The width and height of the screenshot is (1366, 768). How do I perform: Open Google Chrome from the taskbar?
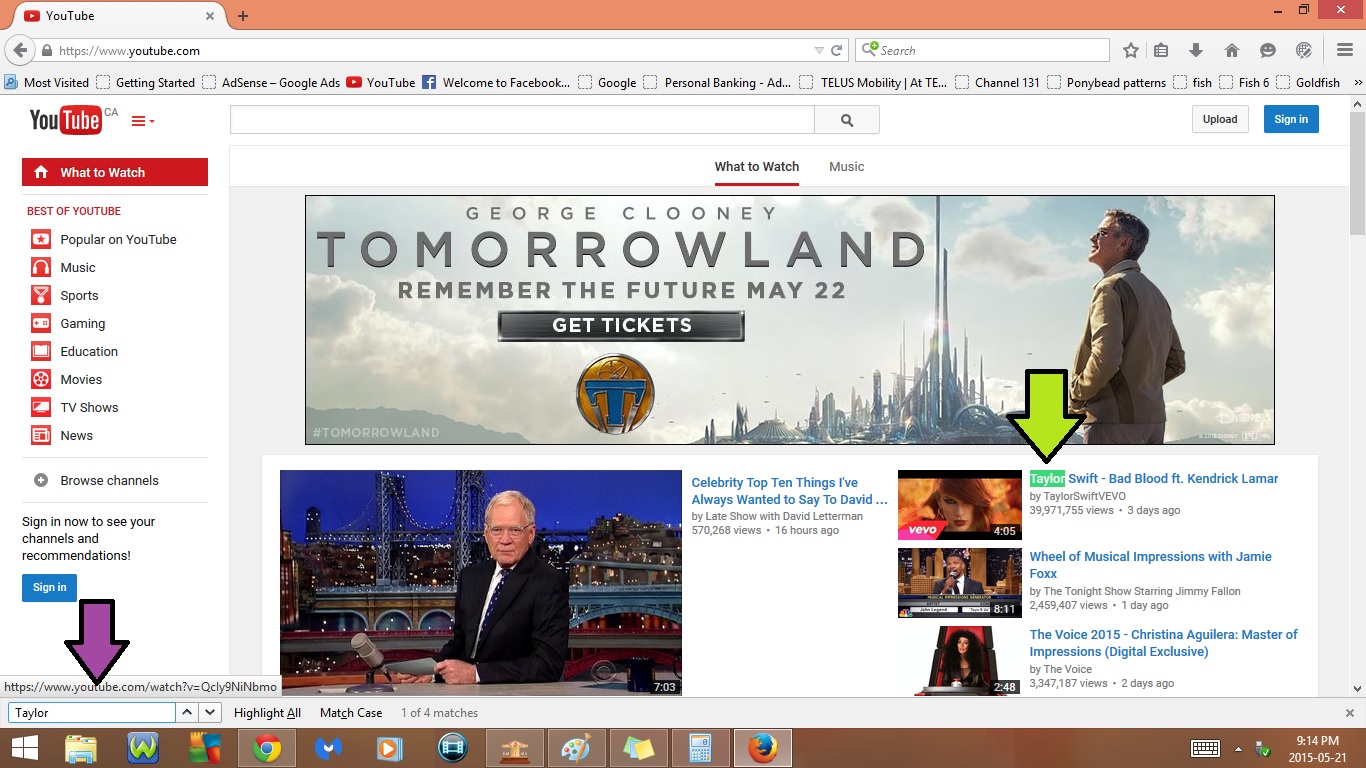pos(267,748)
